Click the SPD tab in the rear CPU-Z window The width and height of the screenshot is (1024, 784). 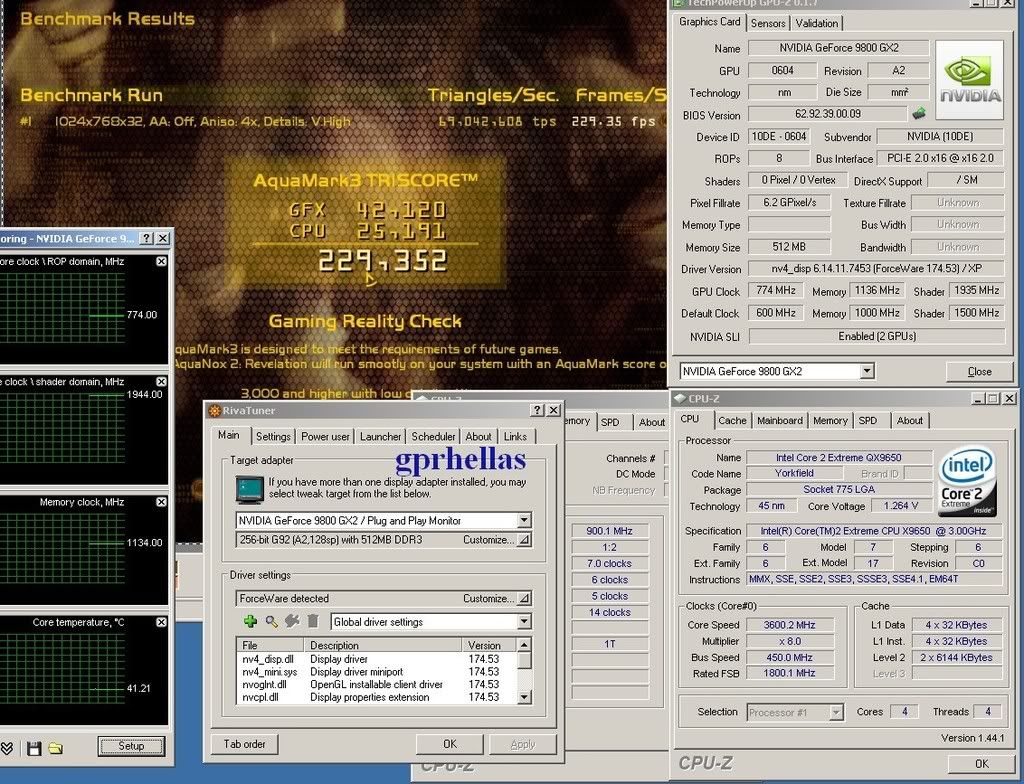[610, 422]
